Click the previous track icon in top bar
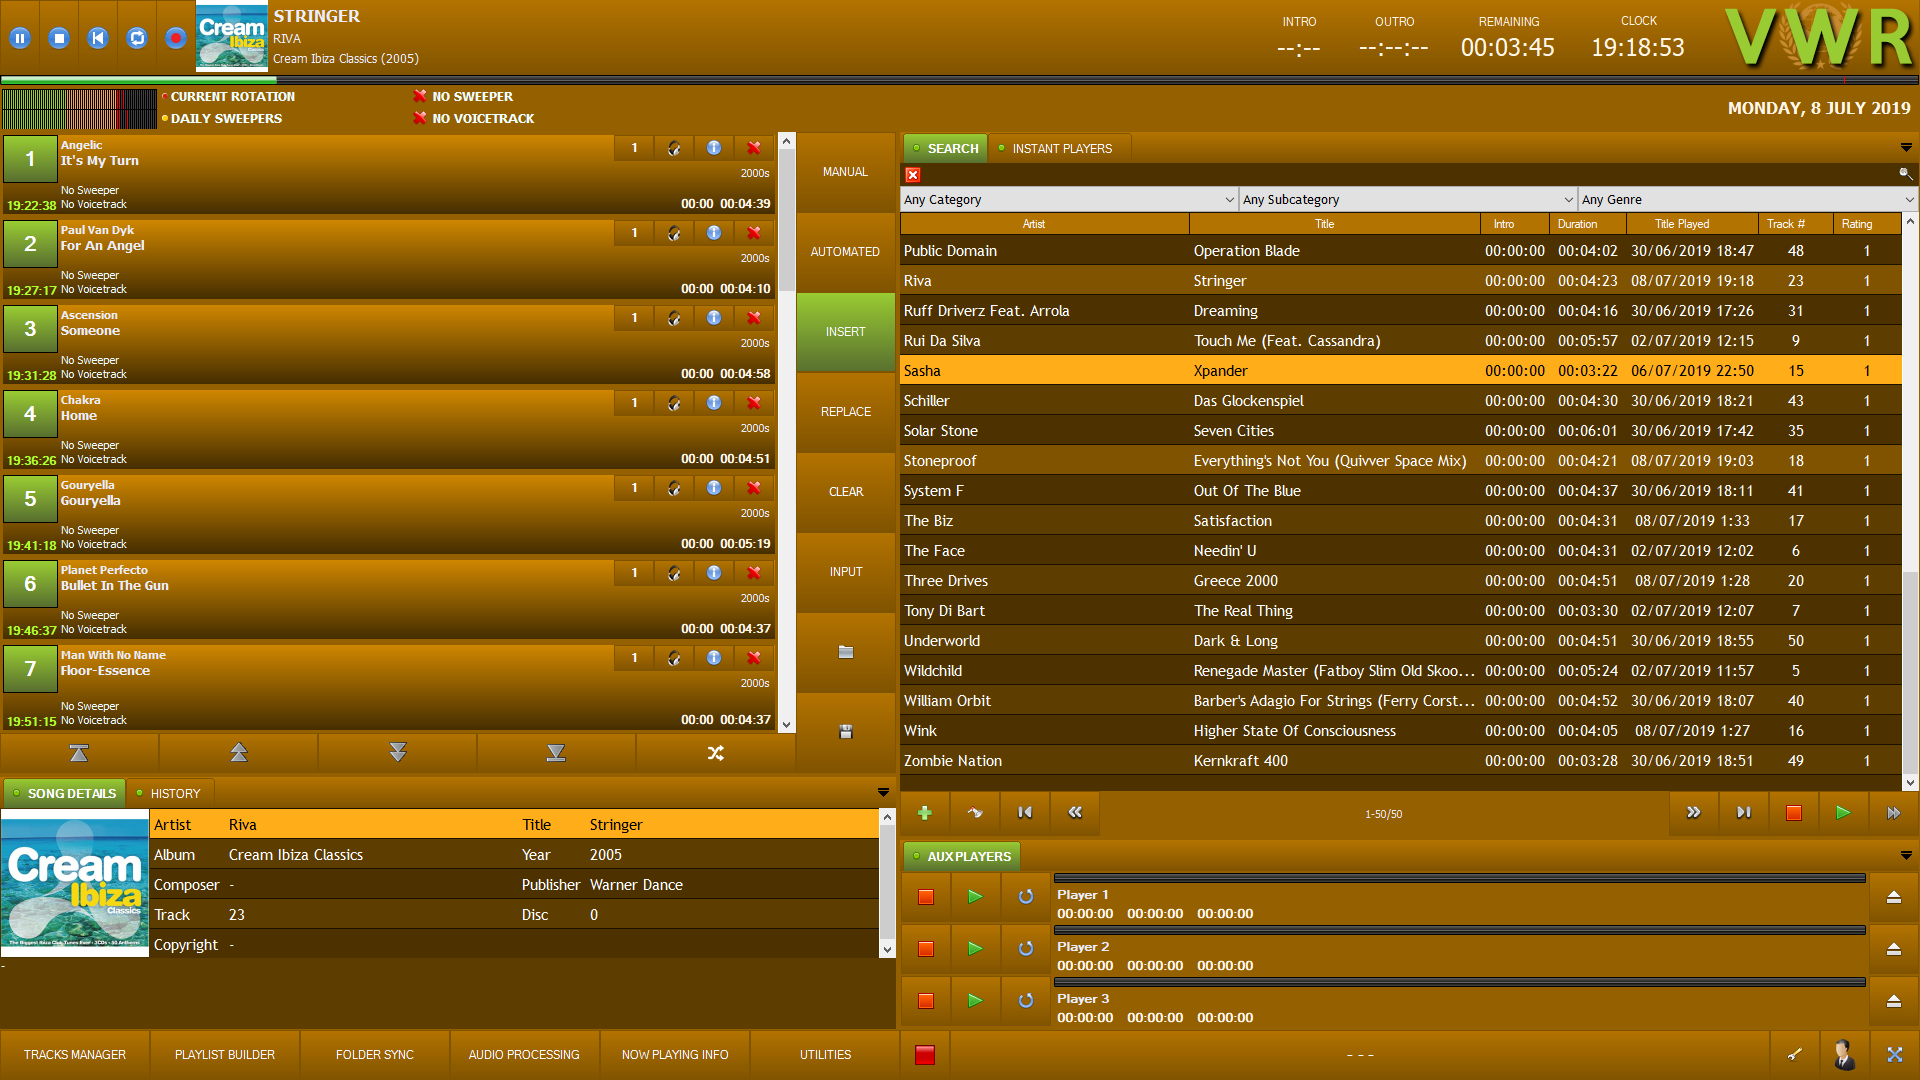 [98, 38]
